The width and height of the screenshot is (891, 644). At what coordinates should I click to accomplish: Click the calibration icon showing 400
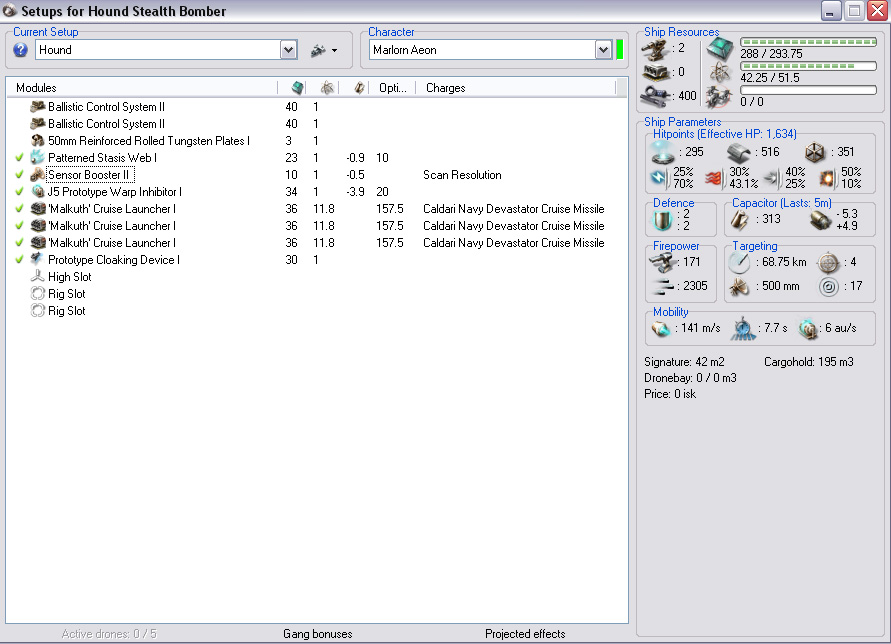point(655,95)
